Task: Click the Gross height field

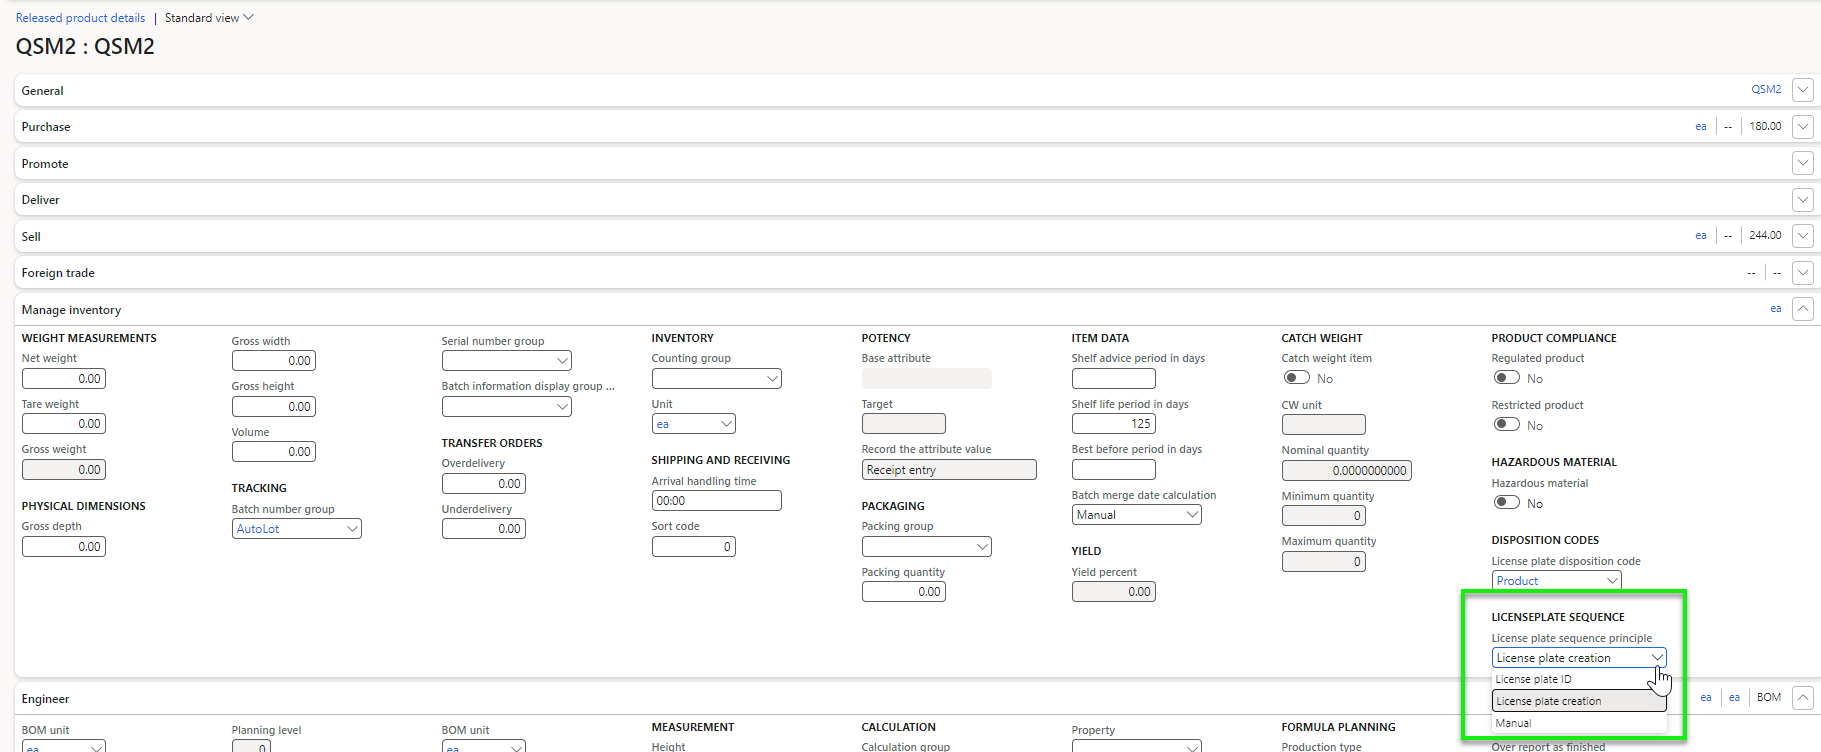Action: 274,407
